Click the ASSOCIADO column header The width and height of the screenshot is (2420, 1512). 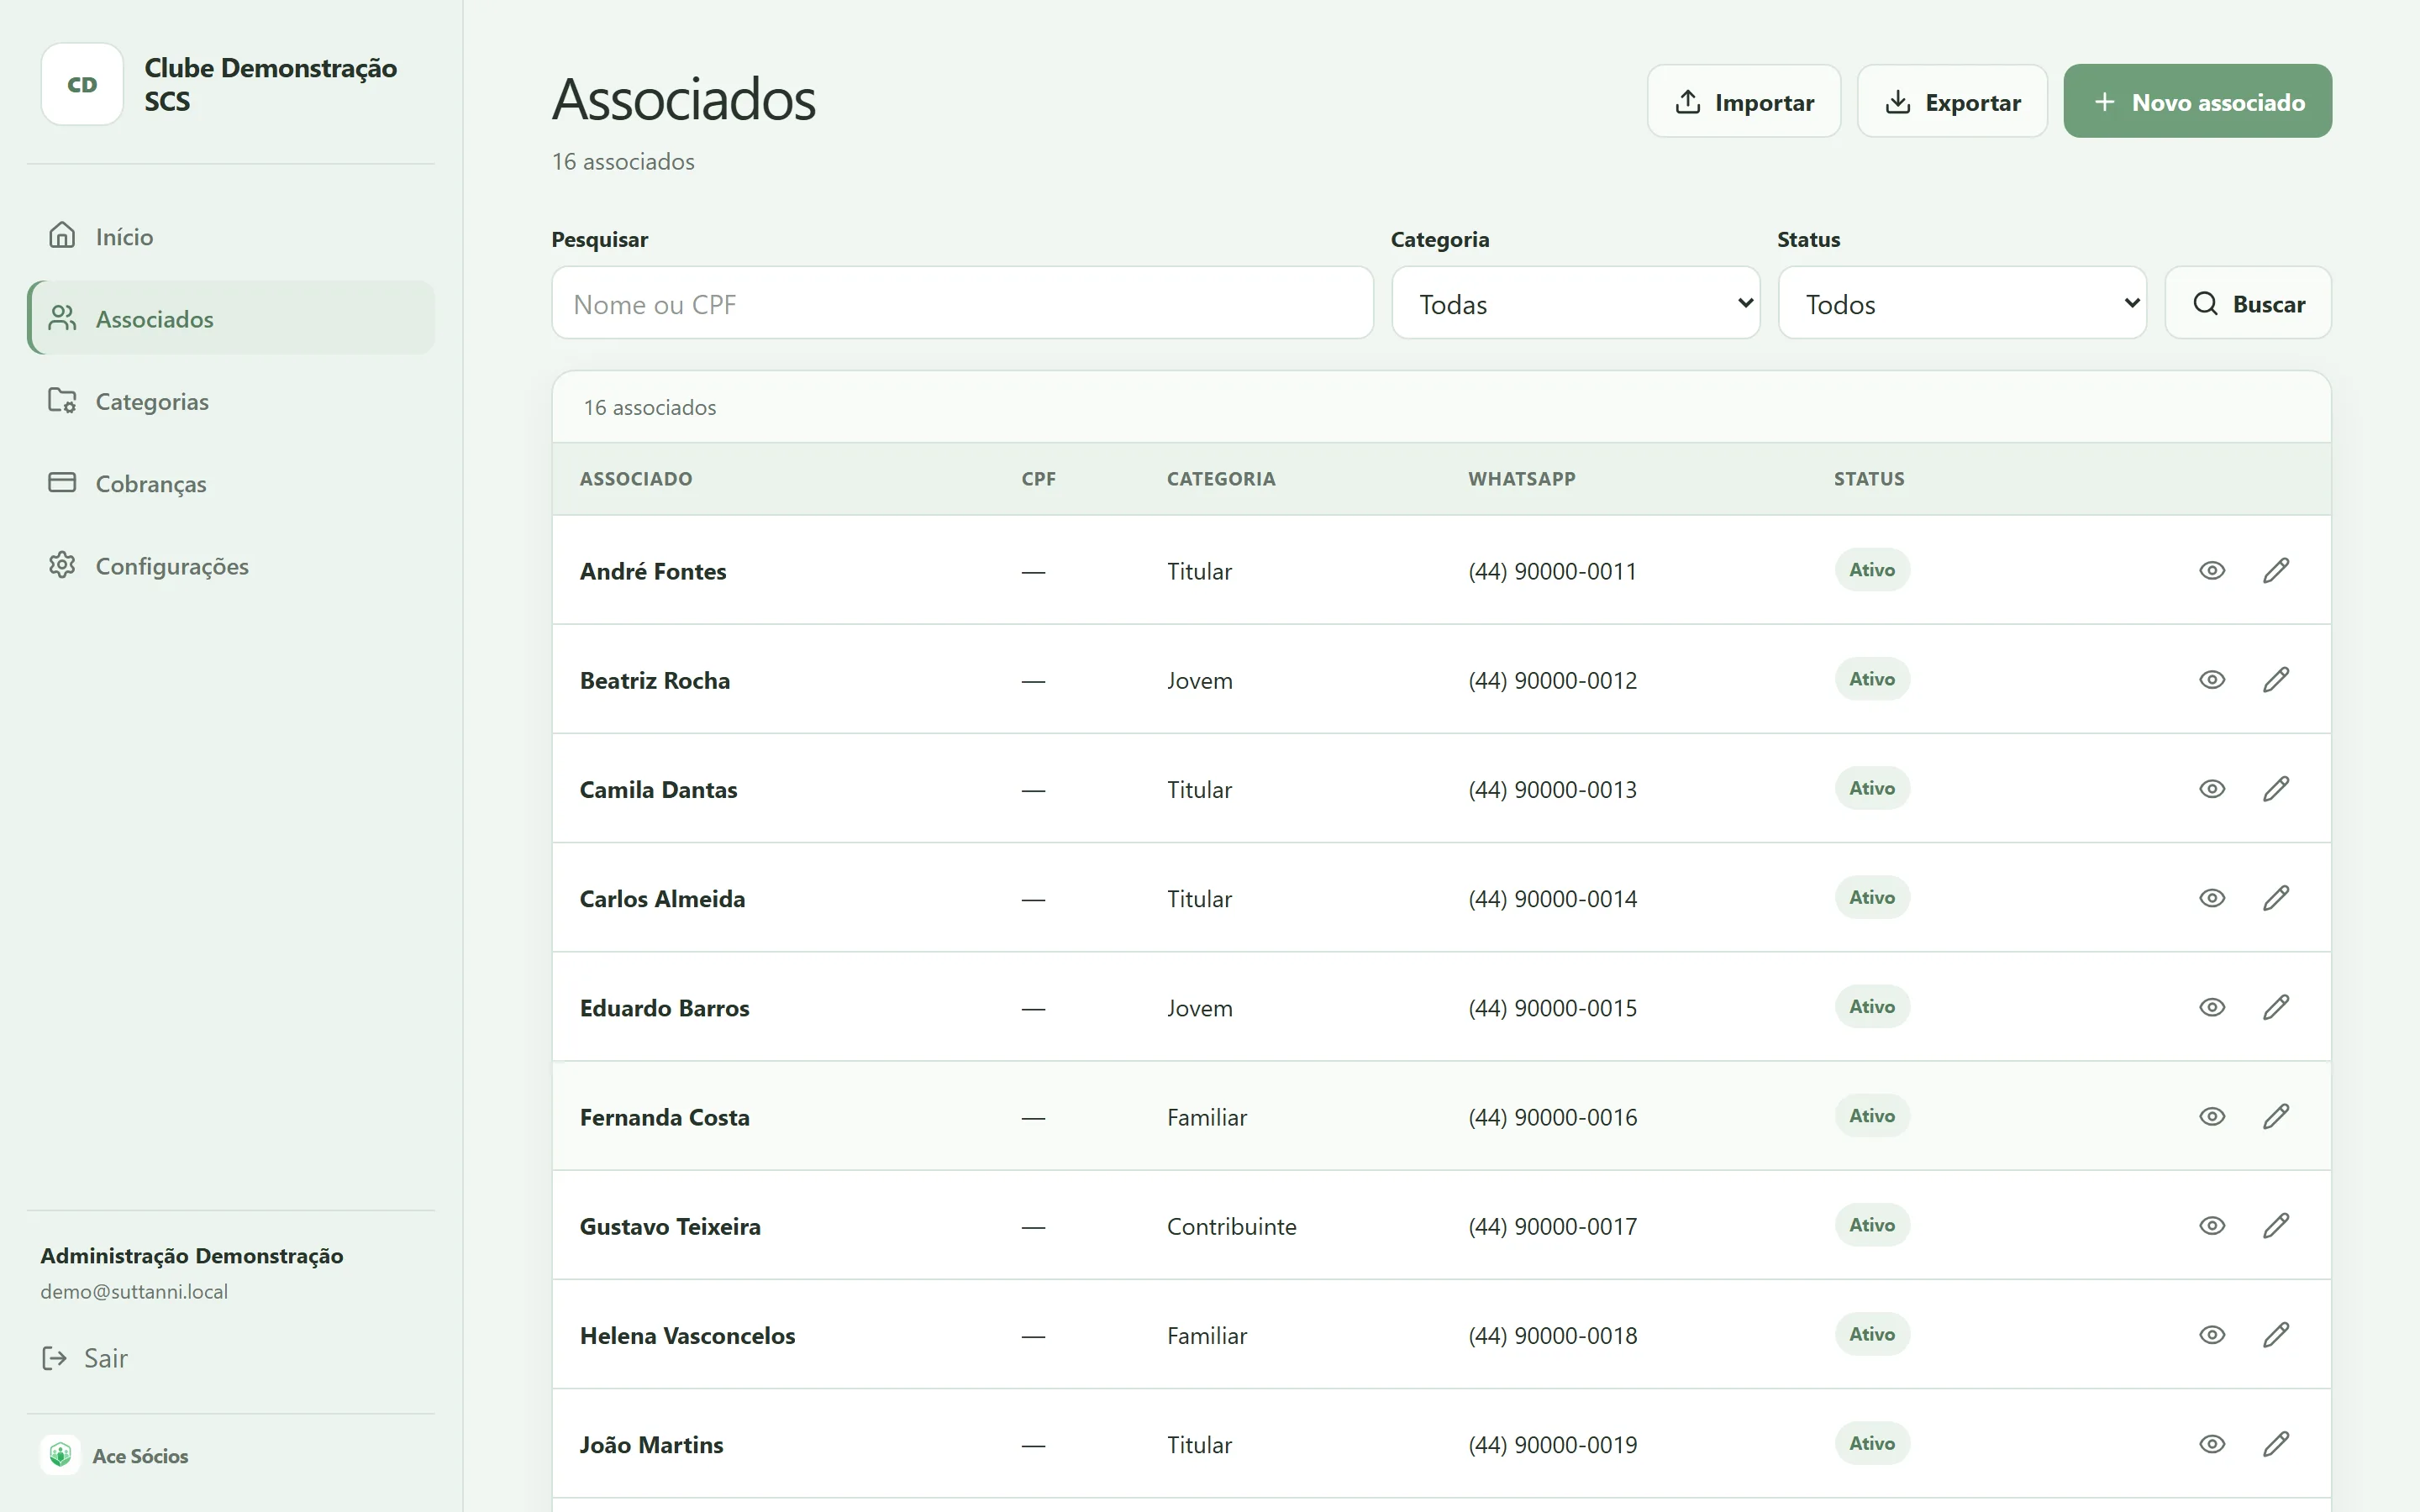pyautogui.click(x=635, y=479)
